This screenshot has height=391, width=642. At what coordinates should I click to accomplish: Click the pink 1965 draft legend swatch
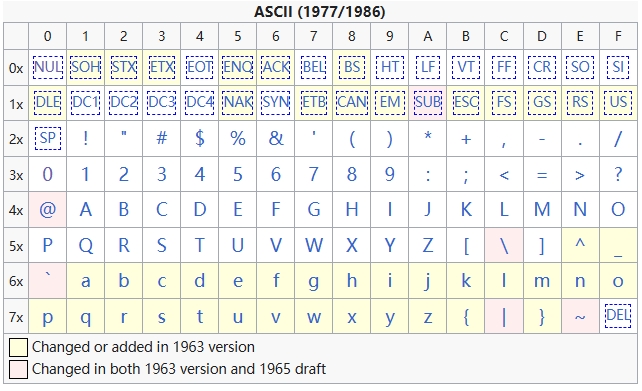[18, 369]
